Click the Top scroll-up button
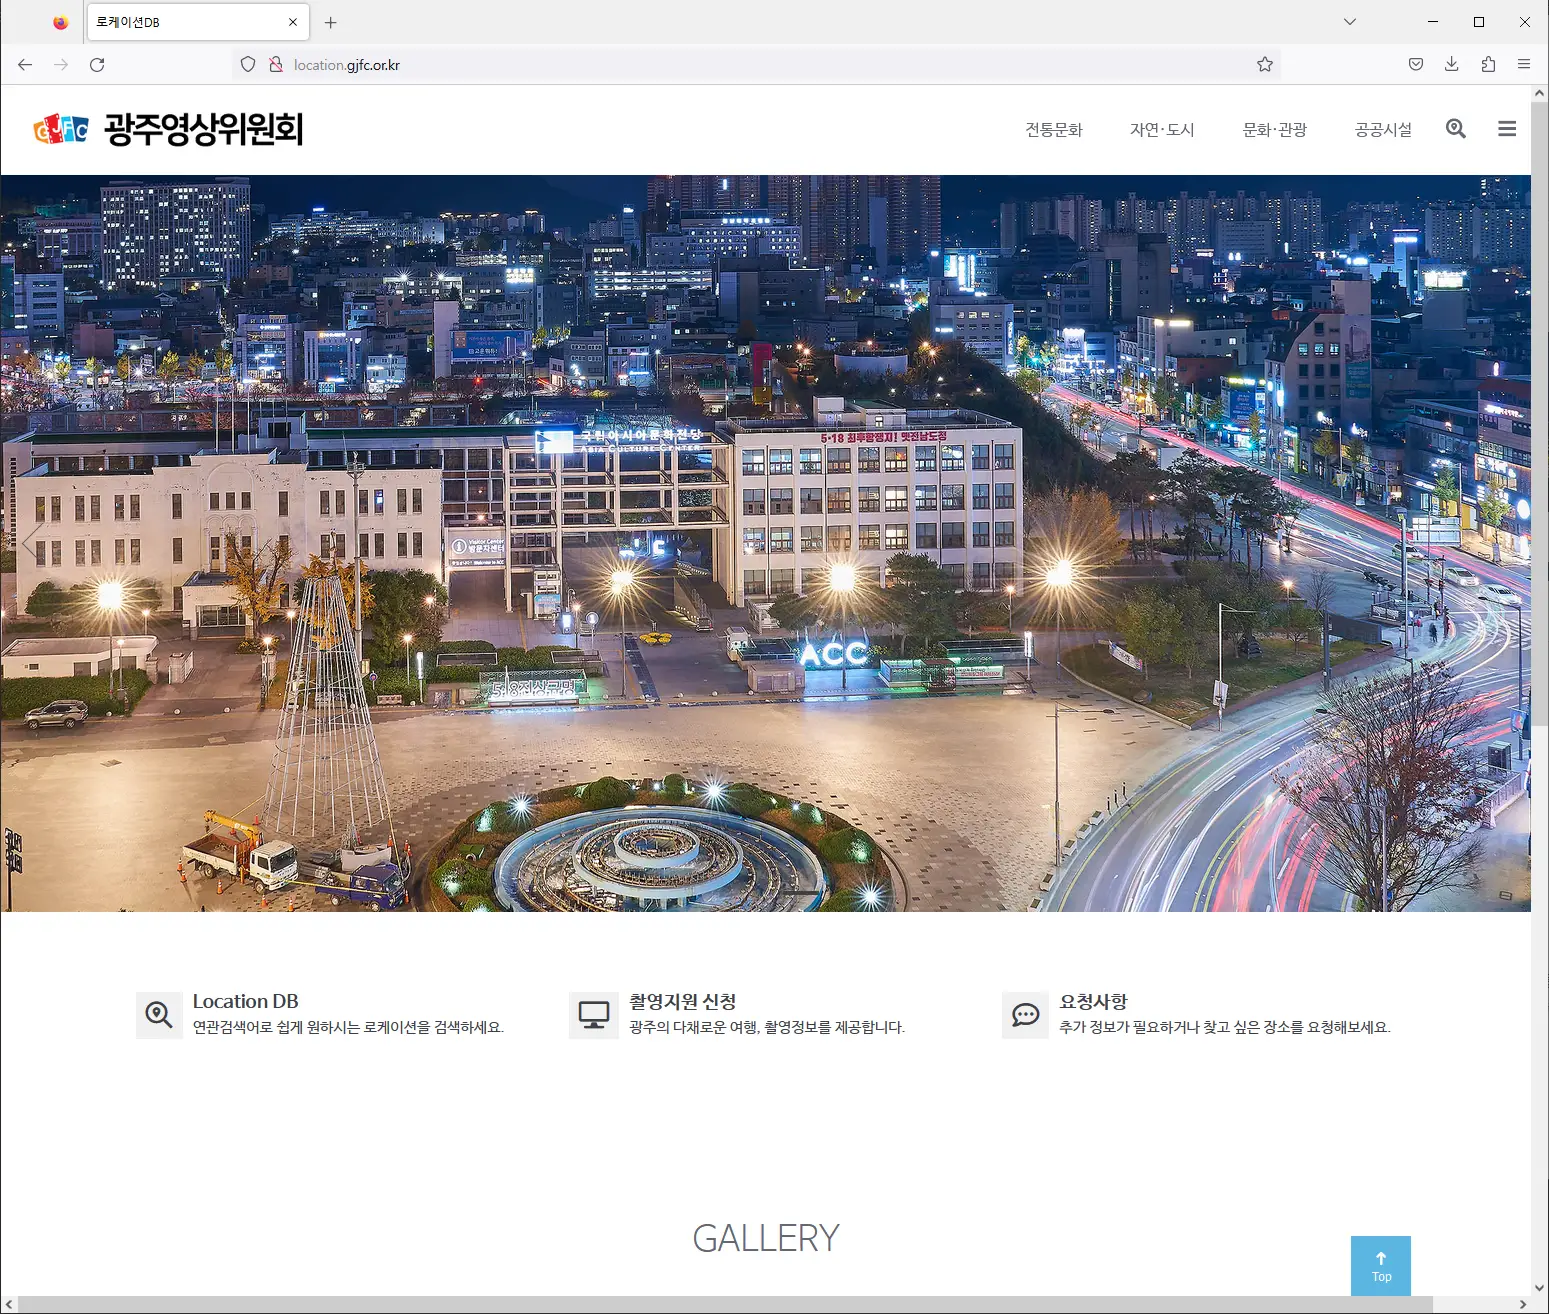 pyautogui.click(x=1380, y=1266)
